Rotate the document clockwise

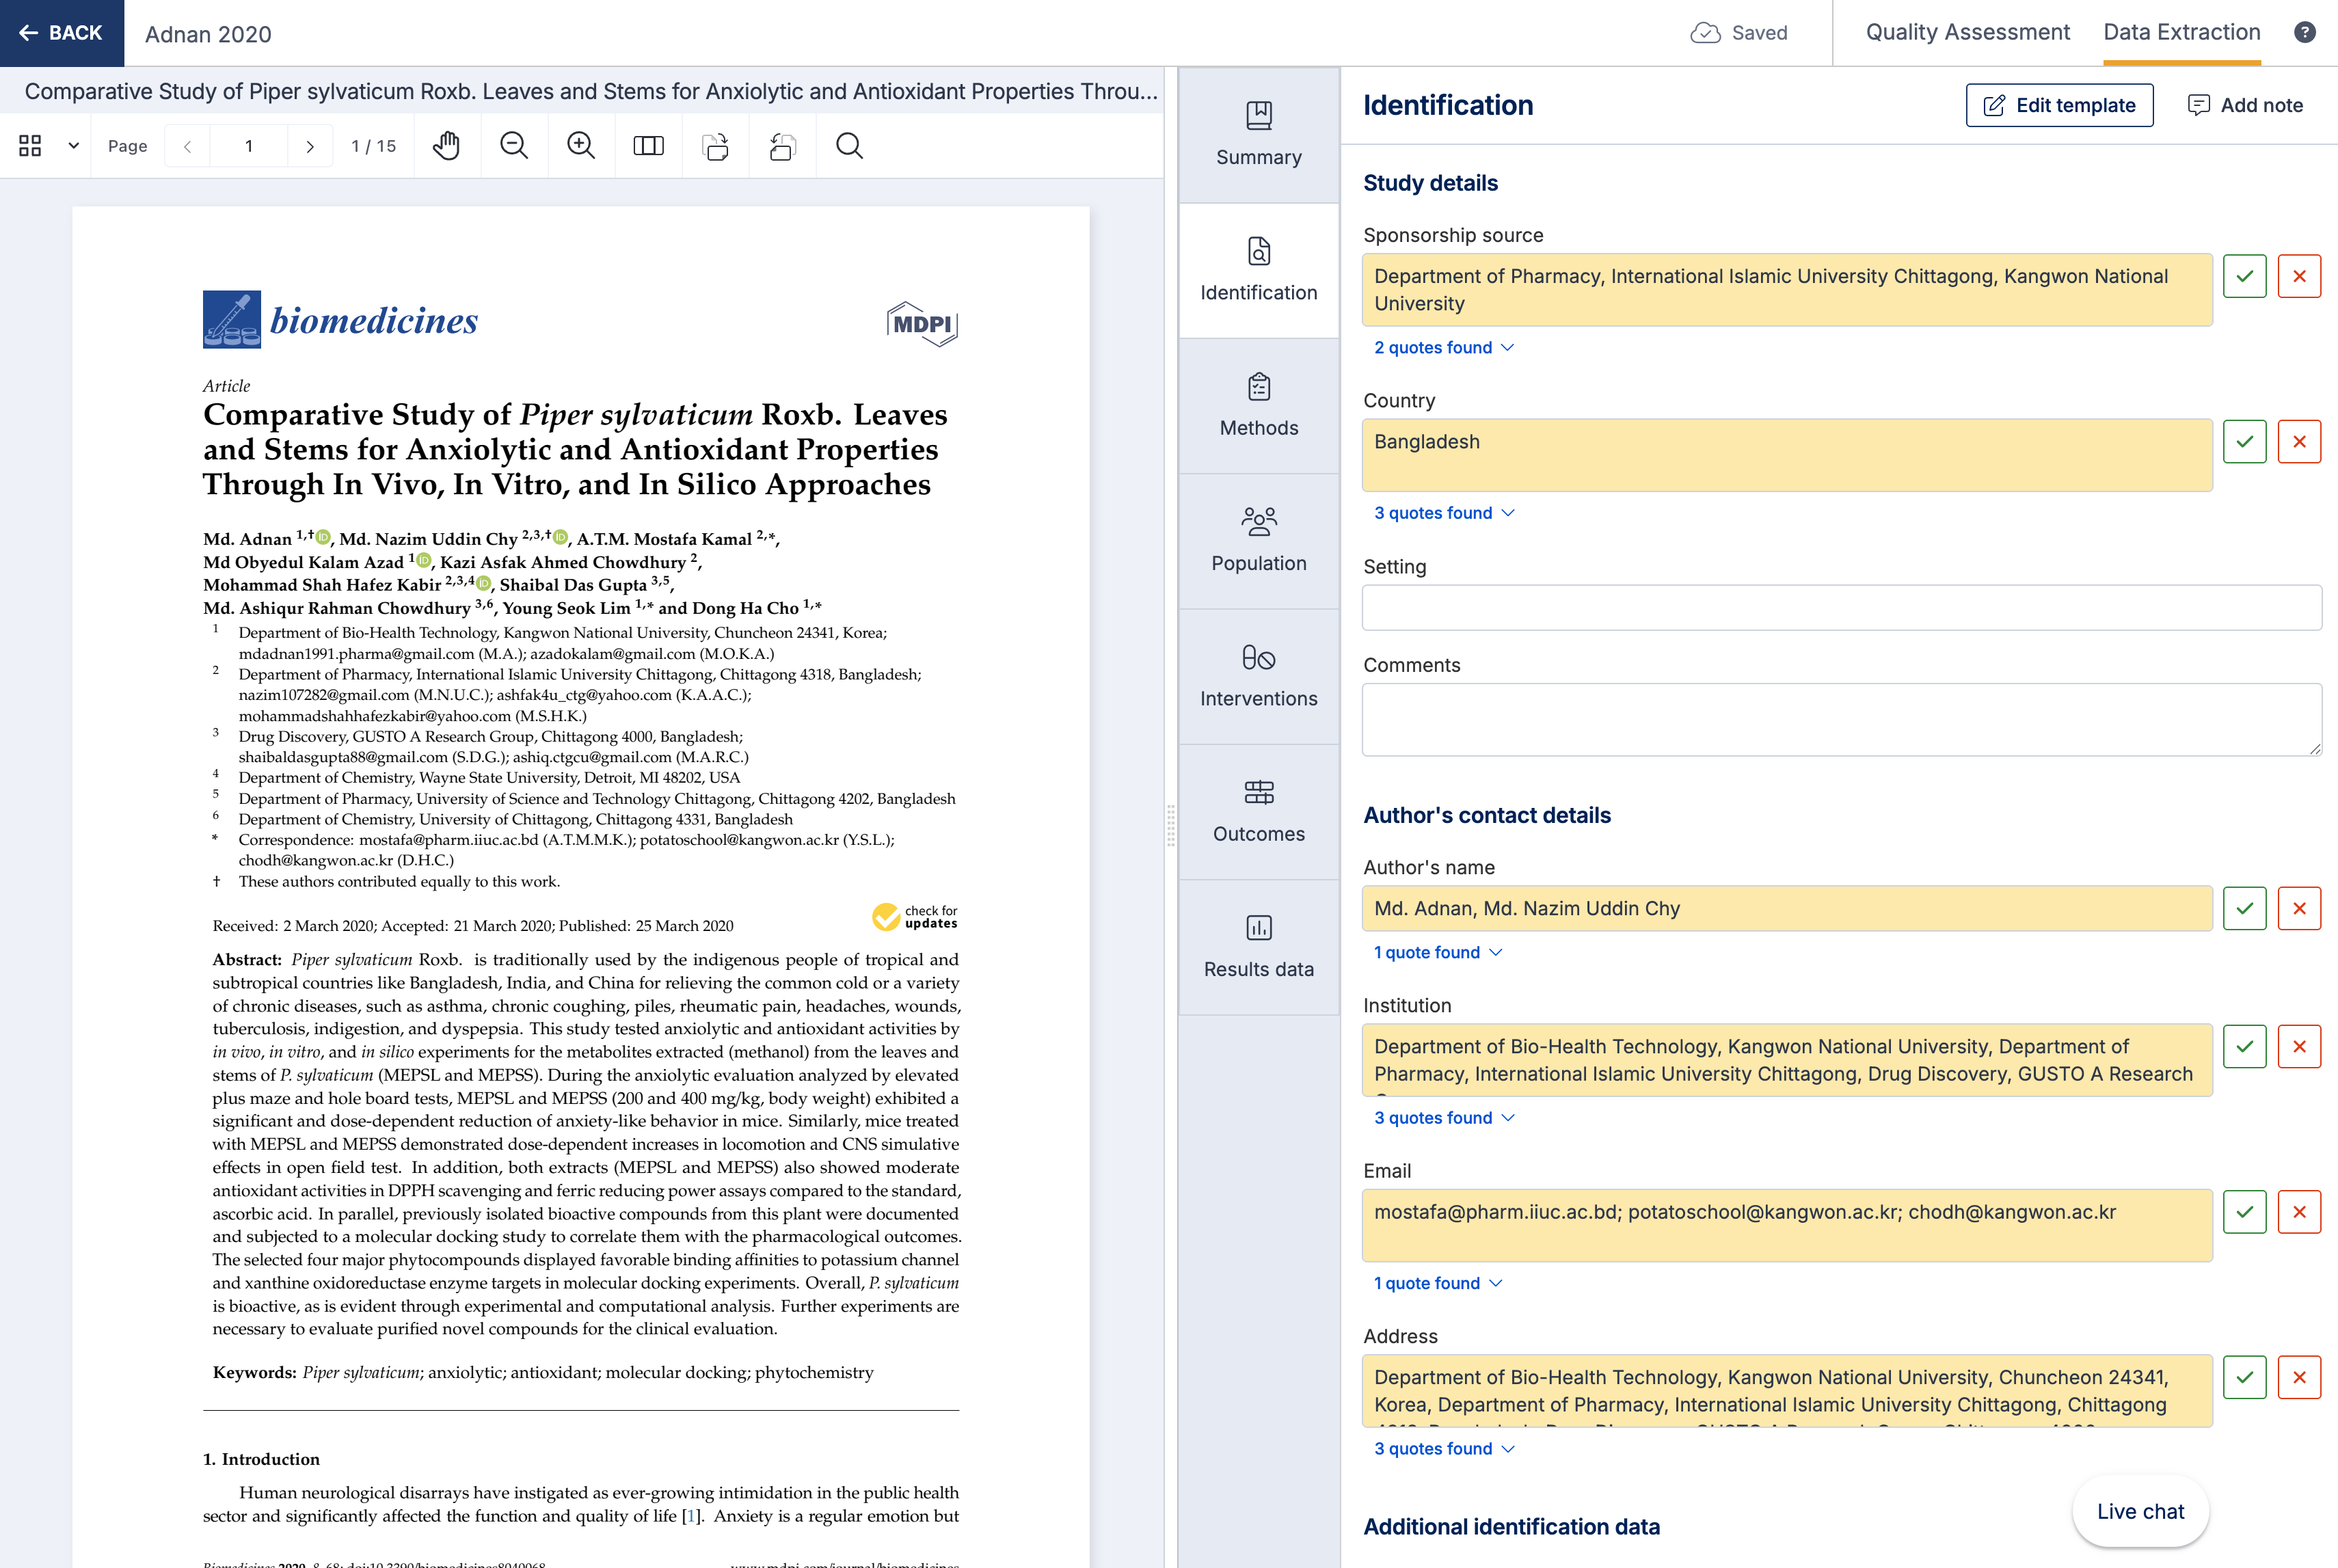point(715,146)
